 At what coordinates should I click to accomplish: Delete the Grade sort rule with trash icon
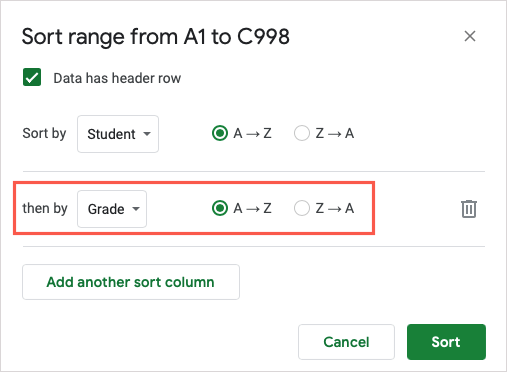(469, 209)
